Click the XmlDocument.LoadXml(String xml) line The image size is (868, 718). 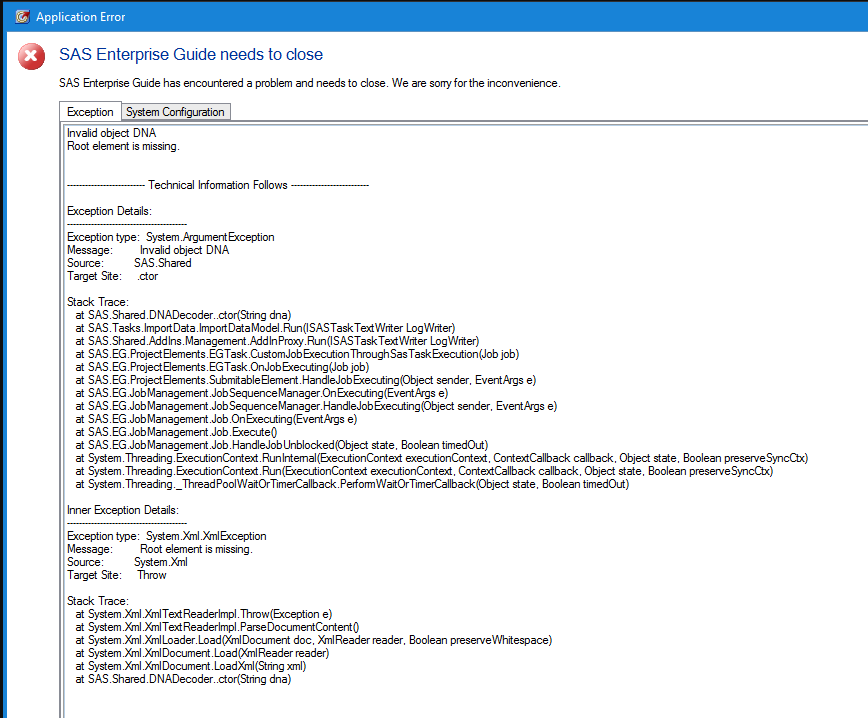point(197,666)
